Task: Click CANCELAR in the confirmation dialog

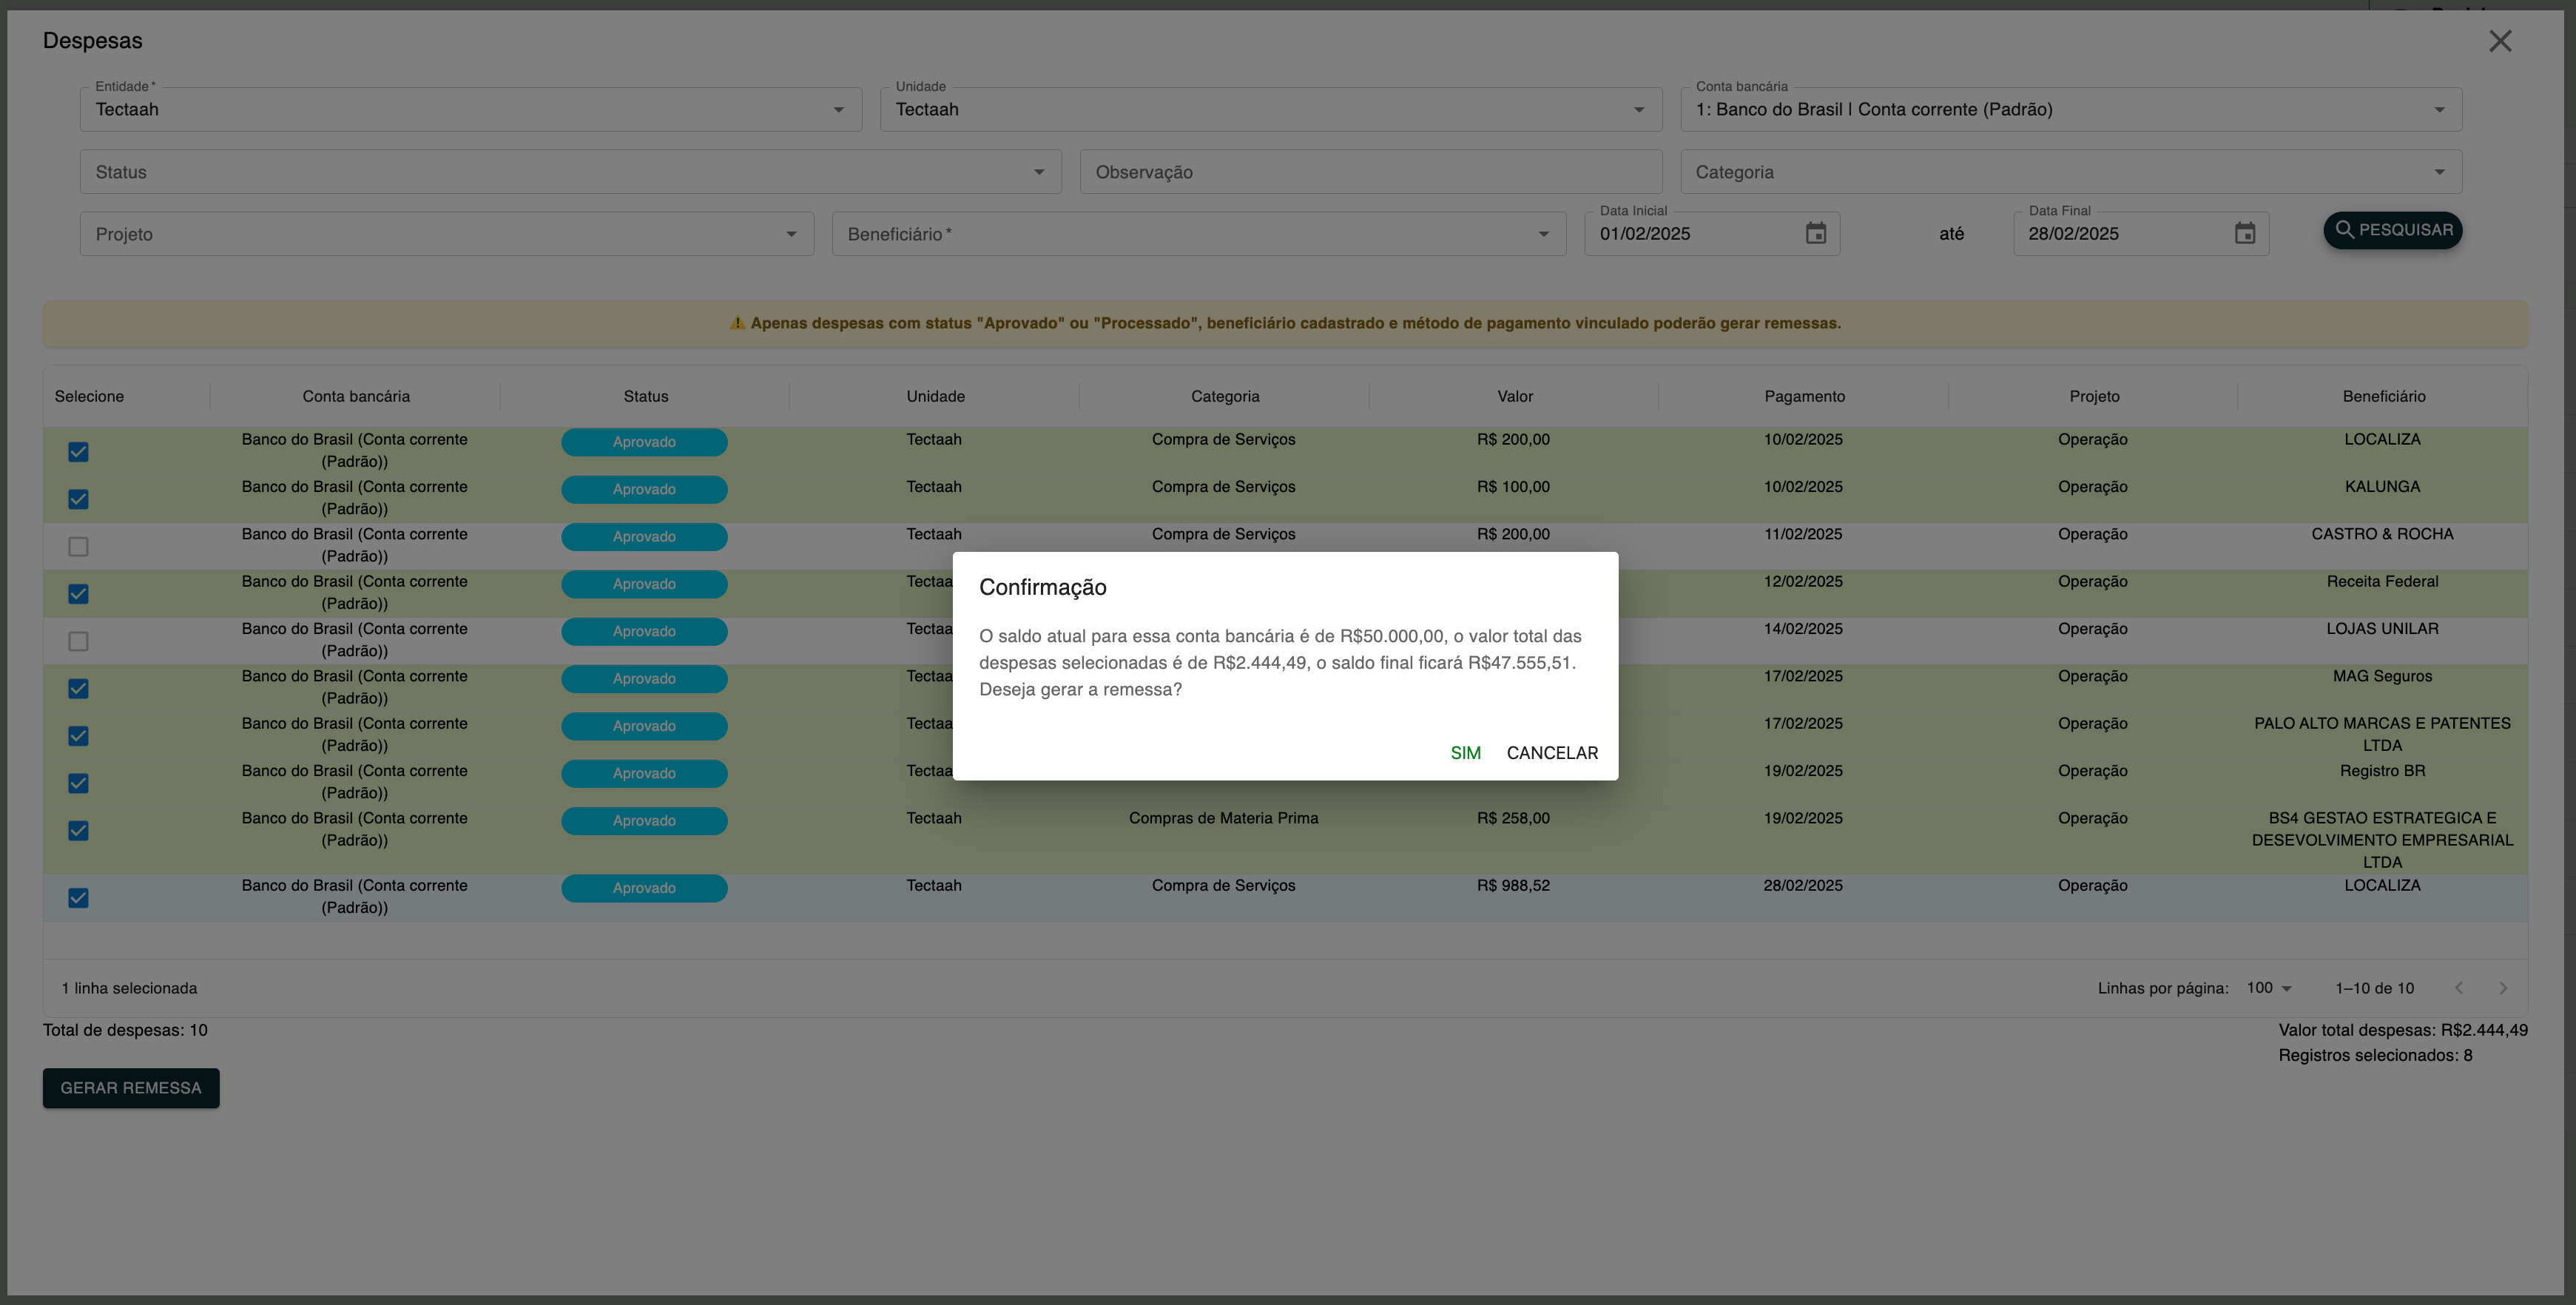Action: pyautogui.click(x=1551, y=753)
